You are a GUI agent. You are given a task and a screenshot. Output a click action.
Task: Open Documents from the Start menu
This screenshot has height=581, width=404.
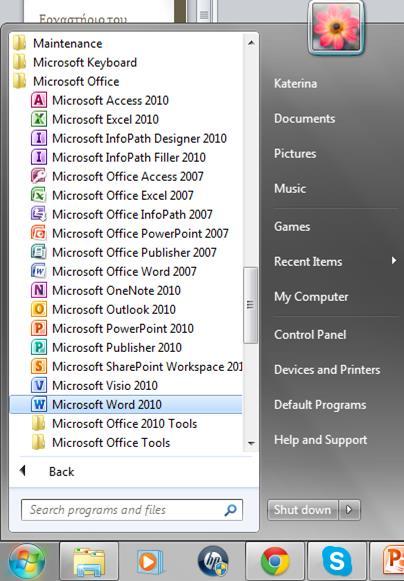tap(304, 119)
